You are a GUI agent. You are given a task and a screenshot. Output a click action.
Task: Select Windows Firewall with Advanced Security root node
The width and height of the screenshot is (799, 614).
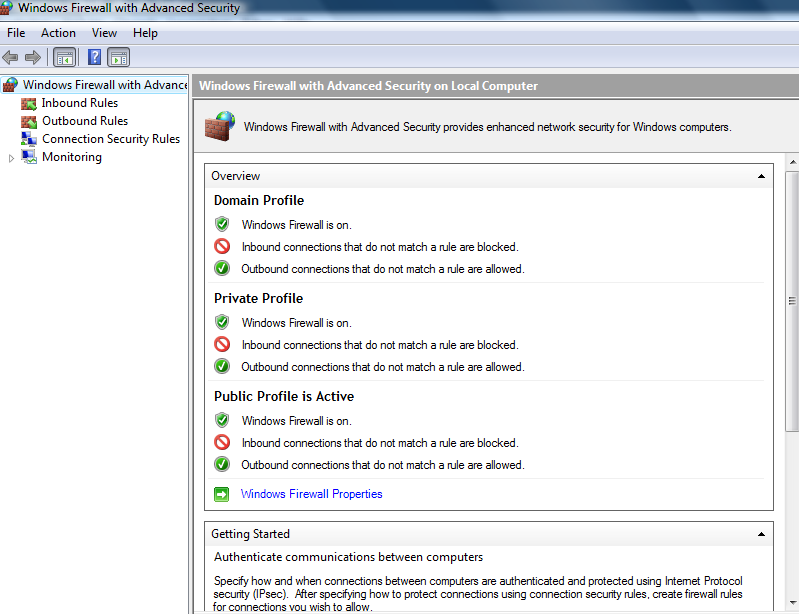(x=105, y=85)
